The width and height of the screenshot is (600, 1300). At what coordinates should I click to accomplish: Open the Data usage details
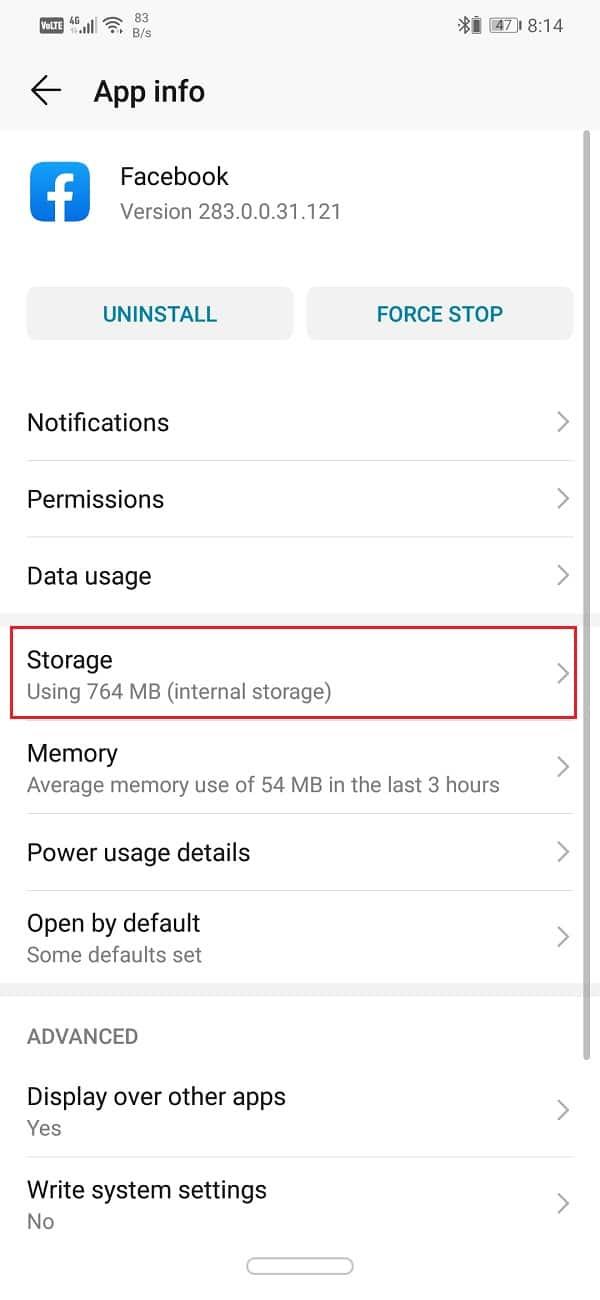tap(298, 576)
